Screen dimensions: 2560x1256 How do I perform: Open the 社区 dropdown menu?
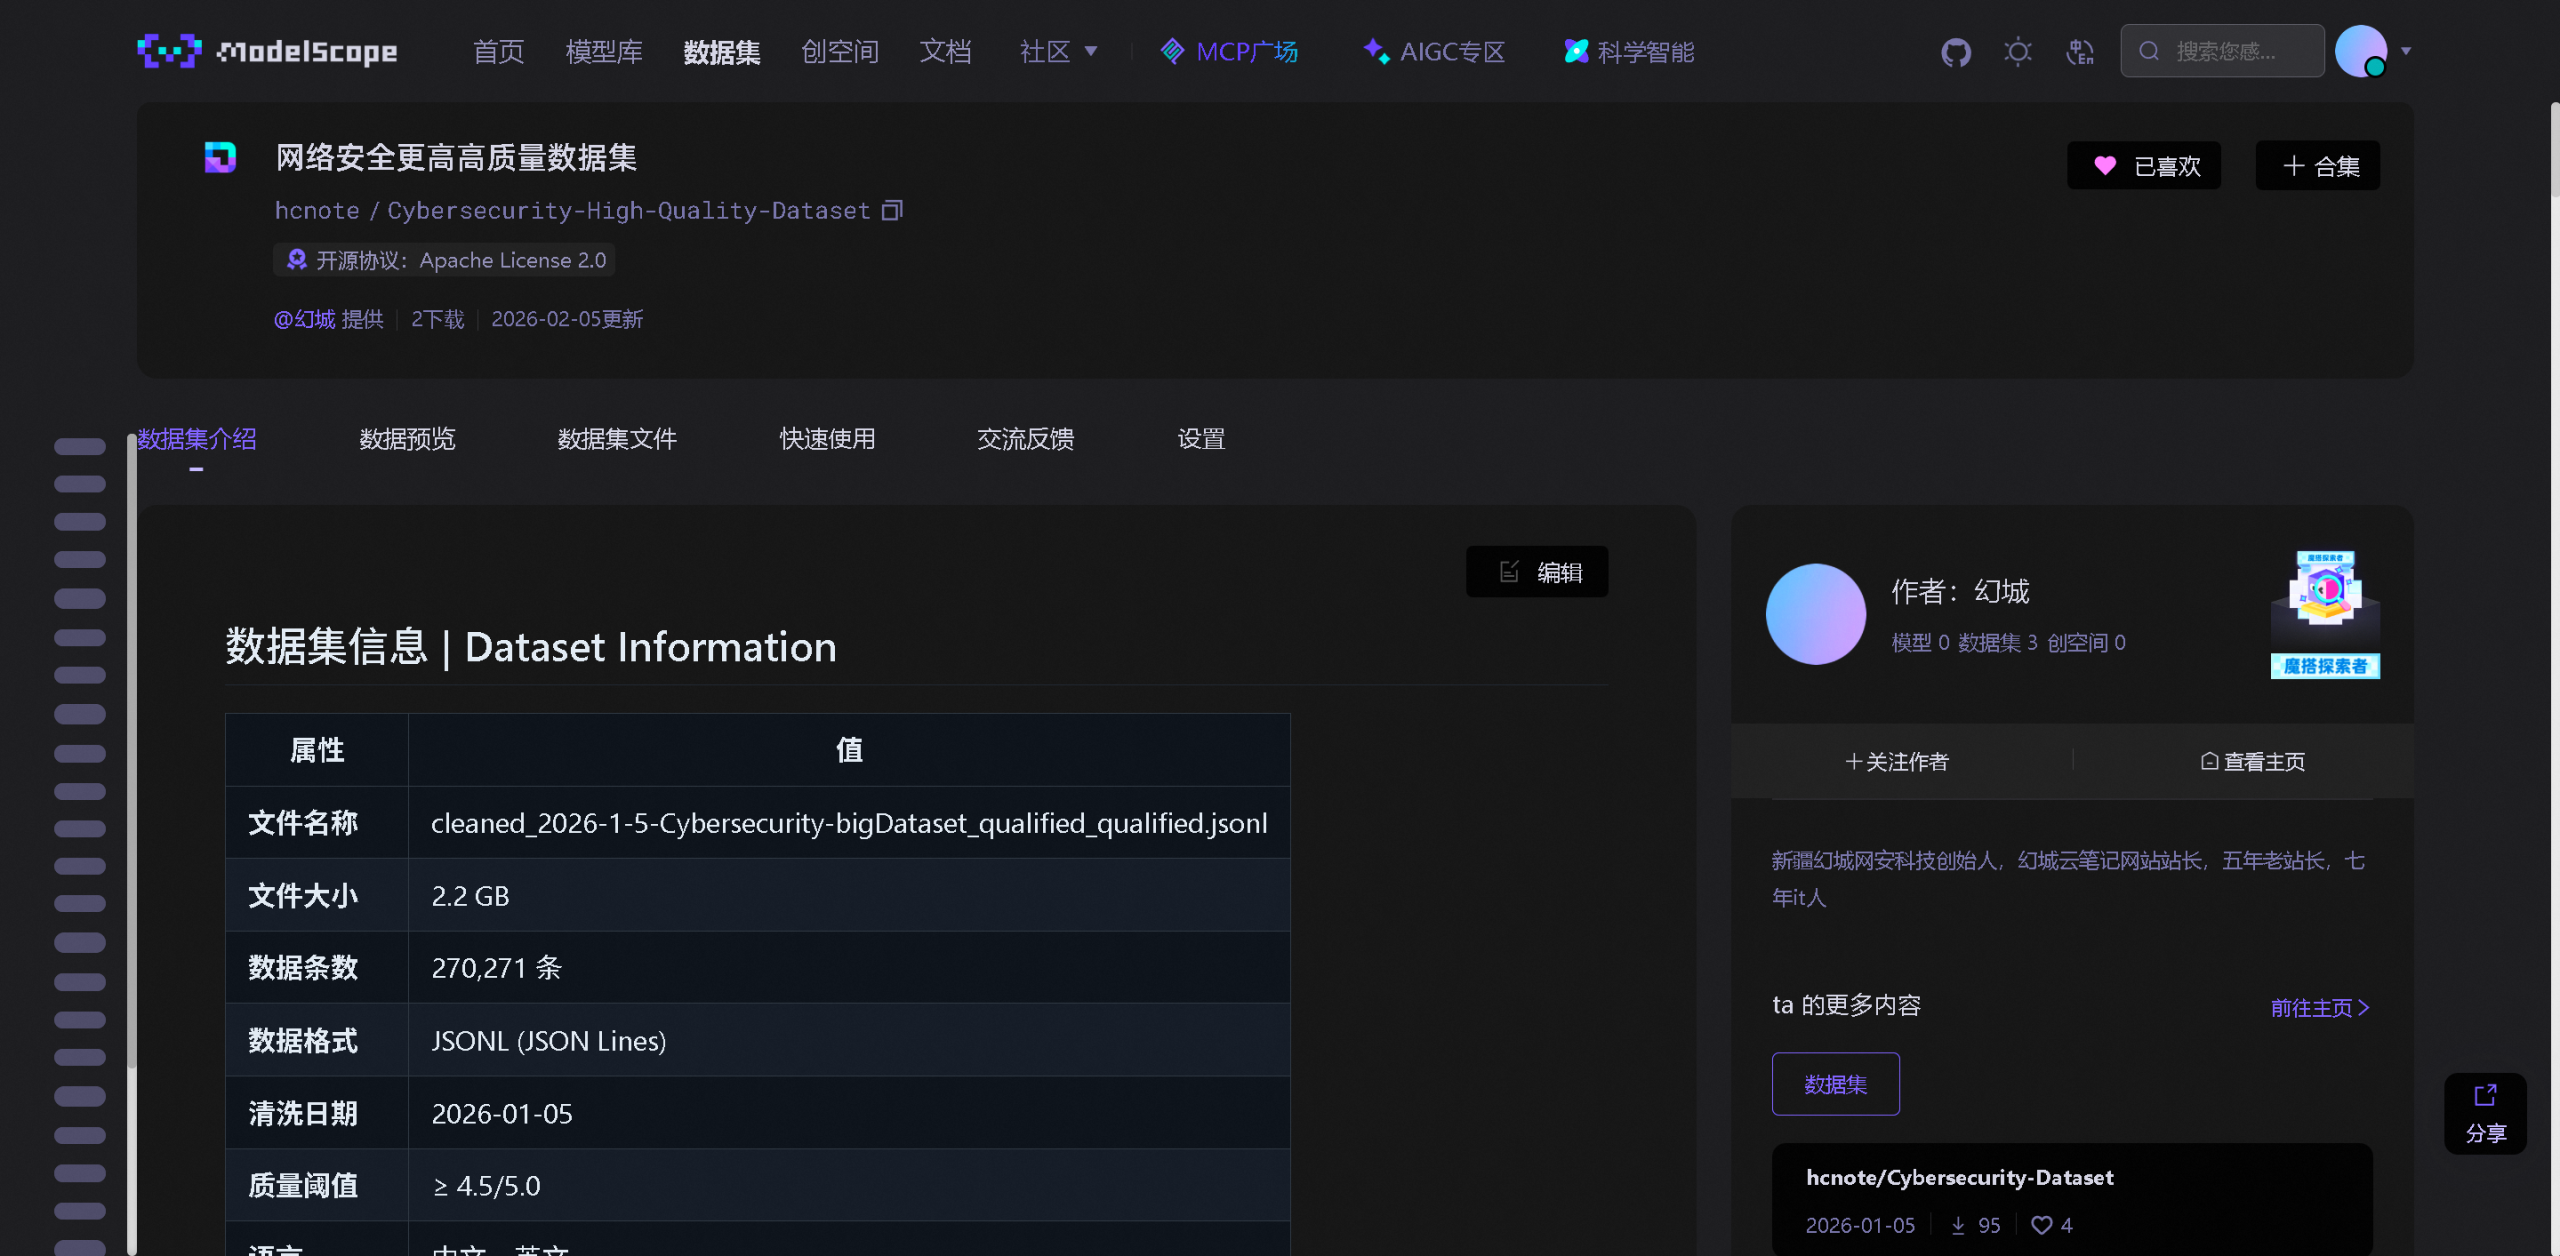[x=1059, y=51]
